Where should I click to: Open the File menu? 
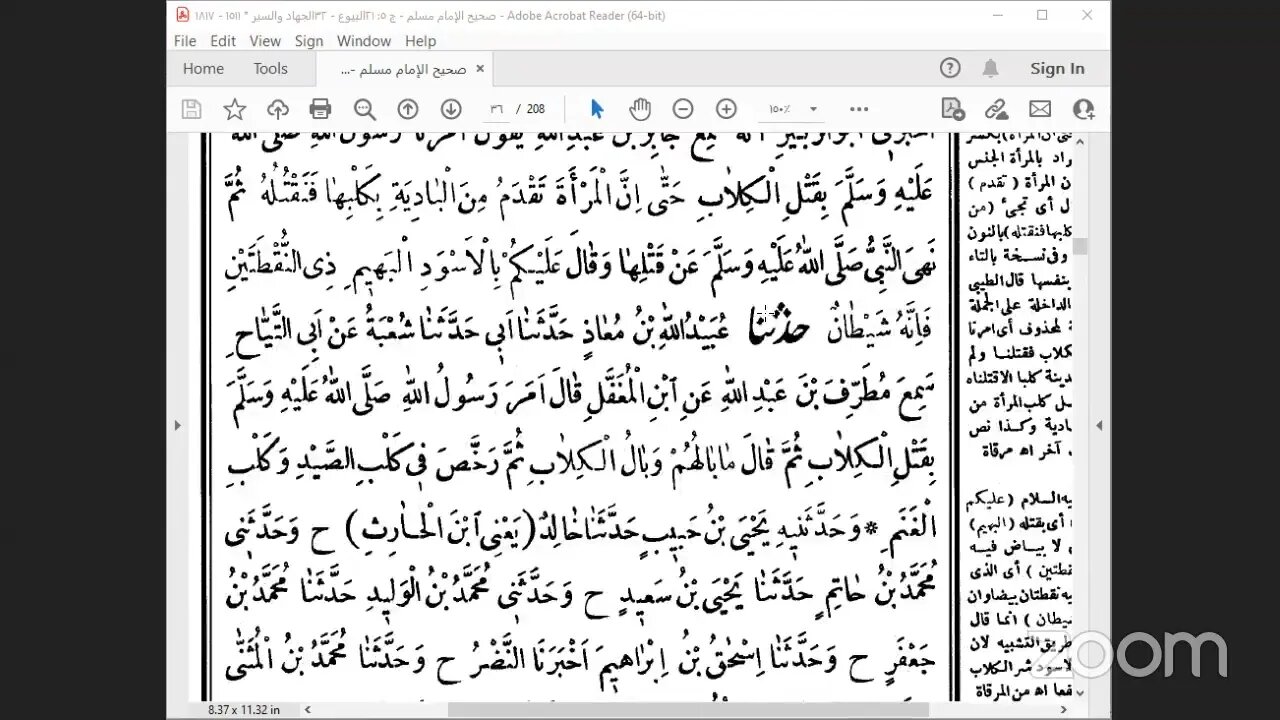185,41
